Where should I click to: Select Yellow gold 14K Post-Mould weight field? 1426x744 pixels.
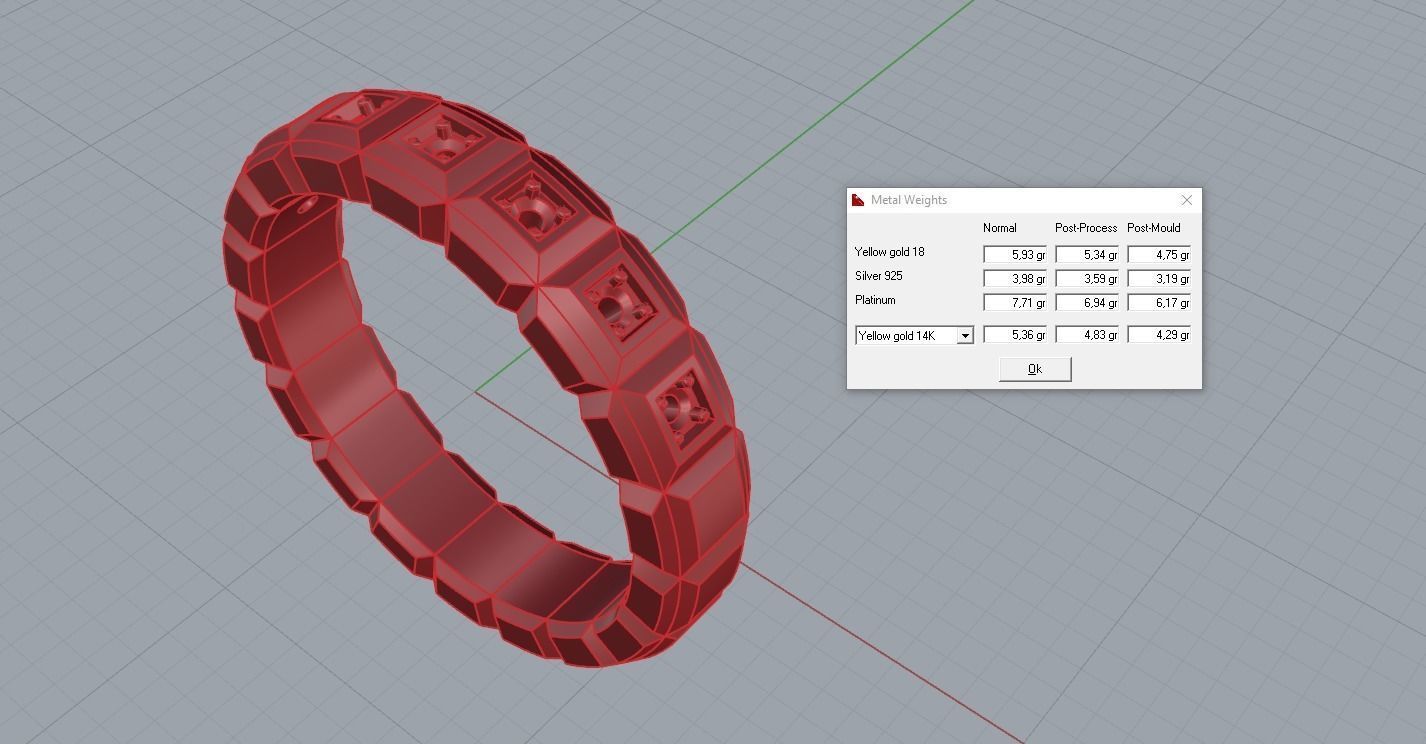tap(1159, 335)
